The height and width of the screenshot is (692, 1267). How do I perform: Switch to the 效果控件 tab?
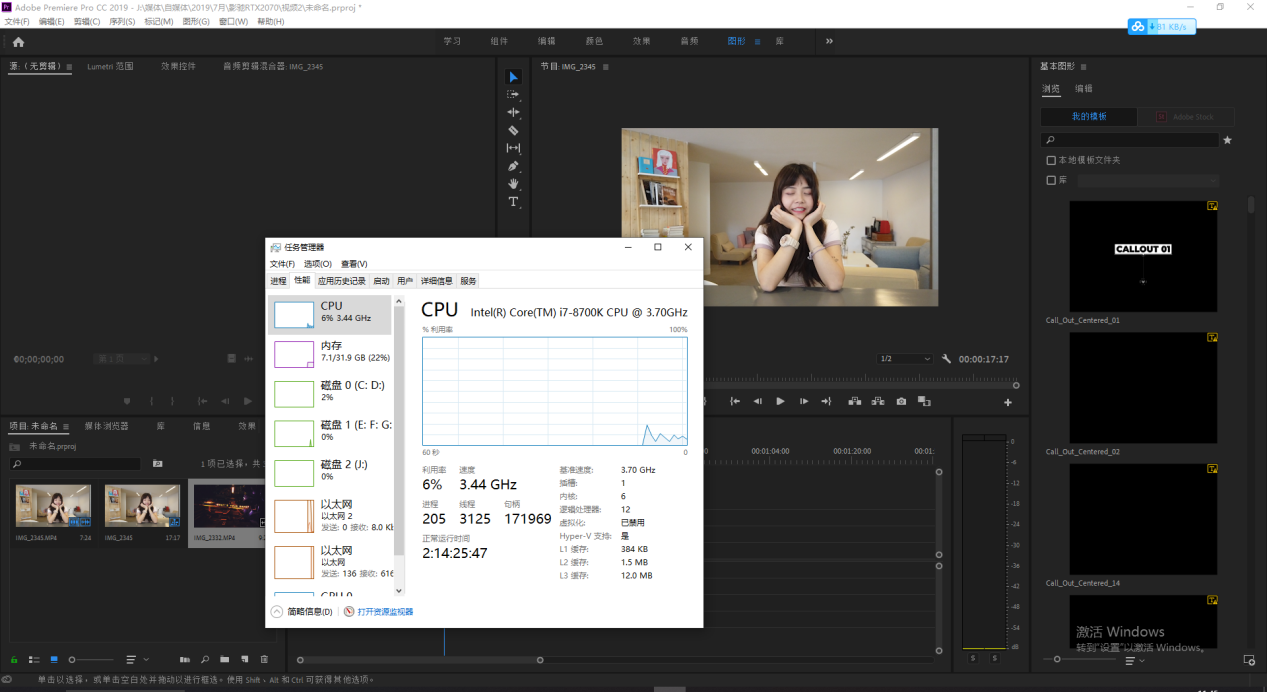coord(178,66)
